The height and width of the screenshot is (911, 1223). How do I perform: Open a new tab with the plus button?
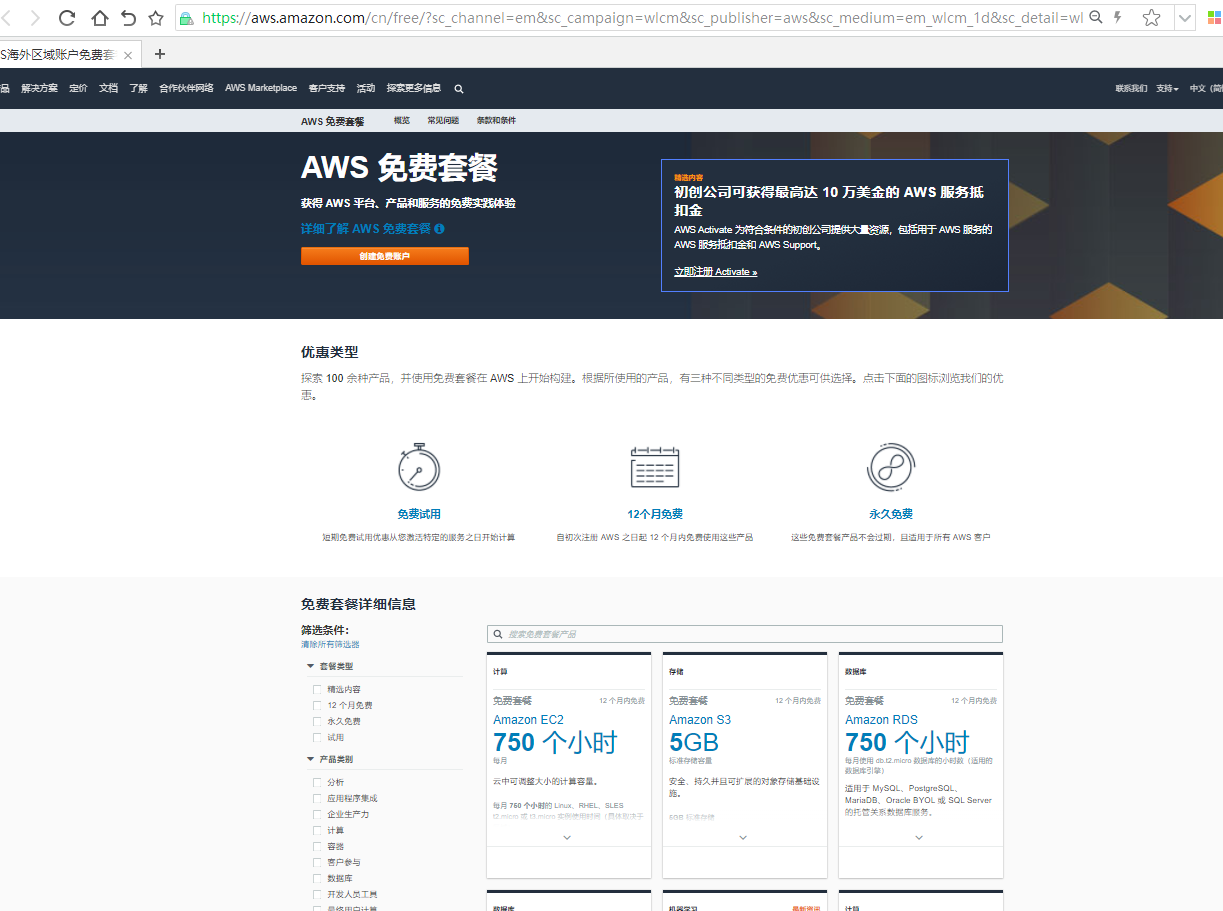click(160, 54)
